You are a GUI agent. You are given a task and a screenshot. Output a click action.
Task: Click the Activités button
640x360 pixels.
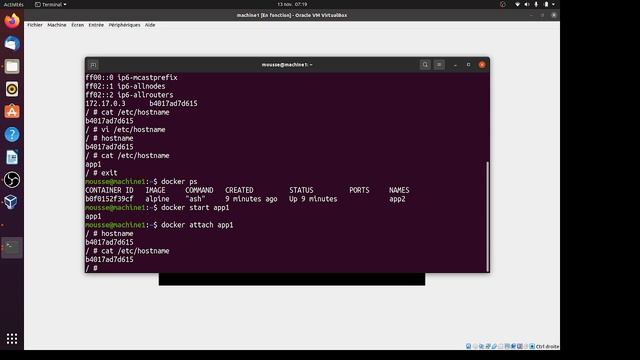(13, 4)
